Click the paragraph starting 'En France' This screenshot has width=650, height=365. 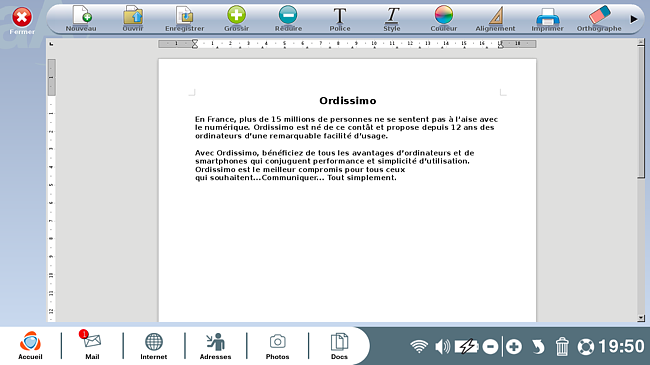click(x=347, y=127)
